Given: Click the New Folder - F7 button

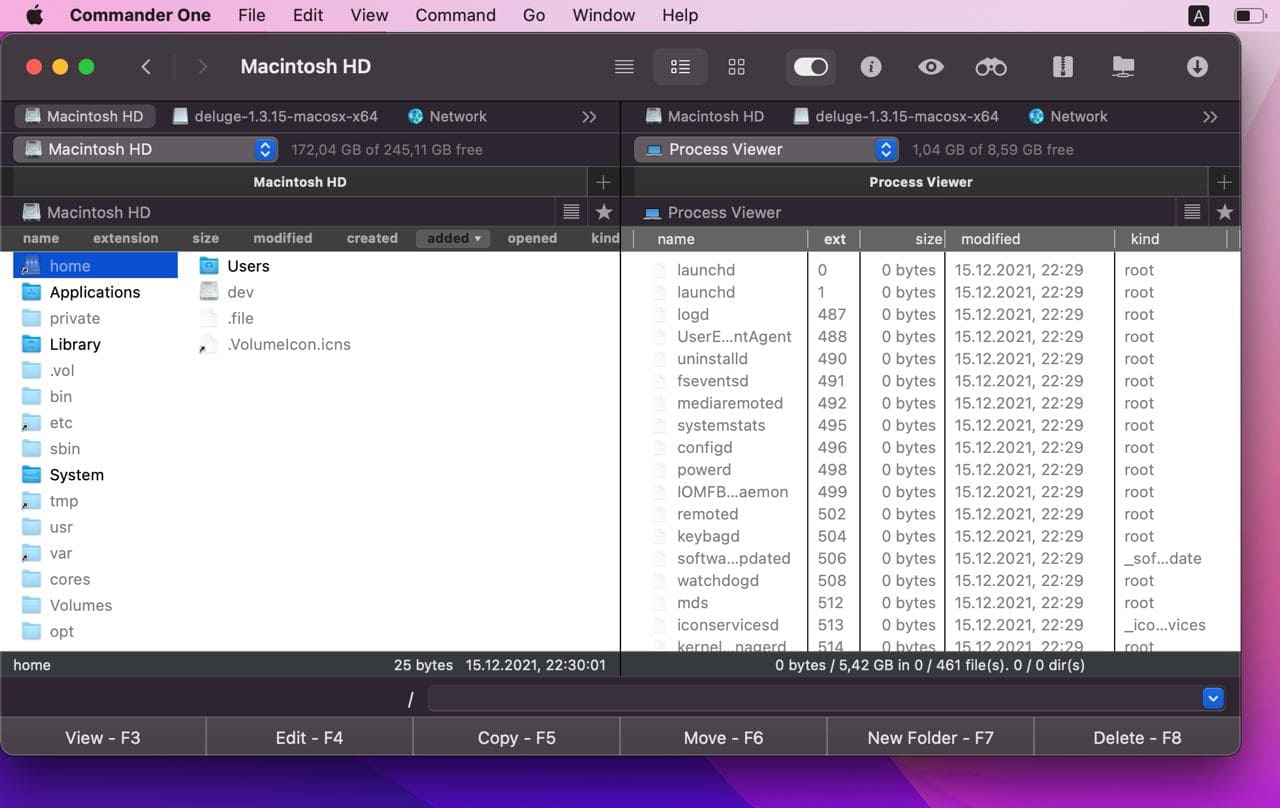Looking at the screenshot, I should coord(930,738).
